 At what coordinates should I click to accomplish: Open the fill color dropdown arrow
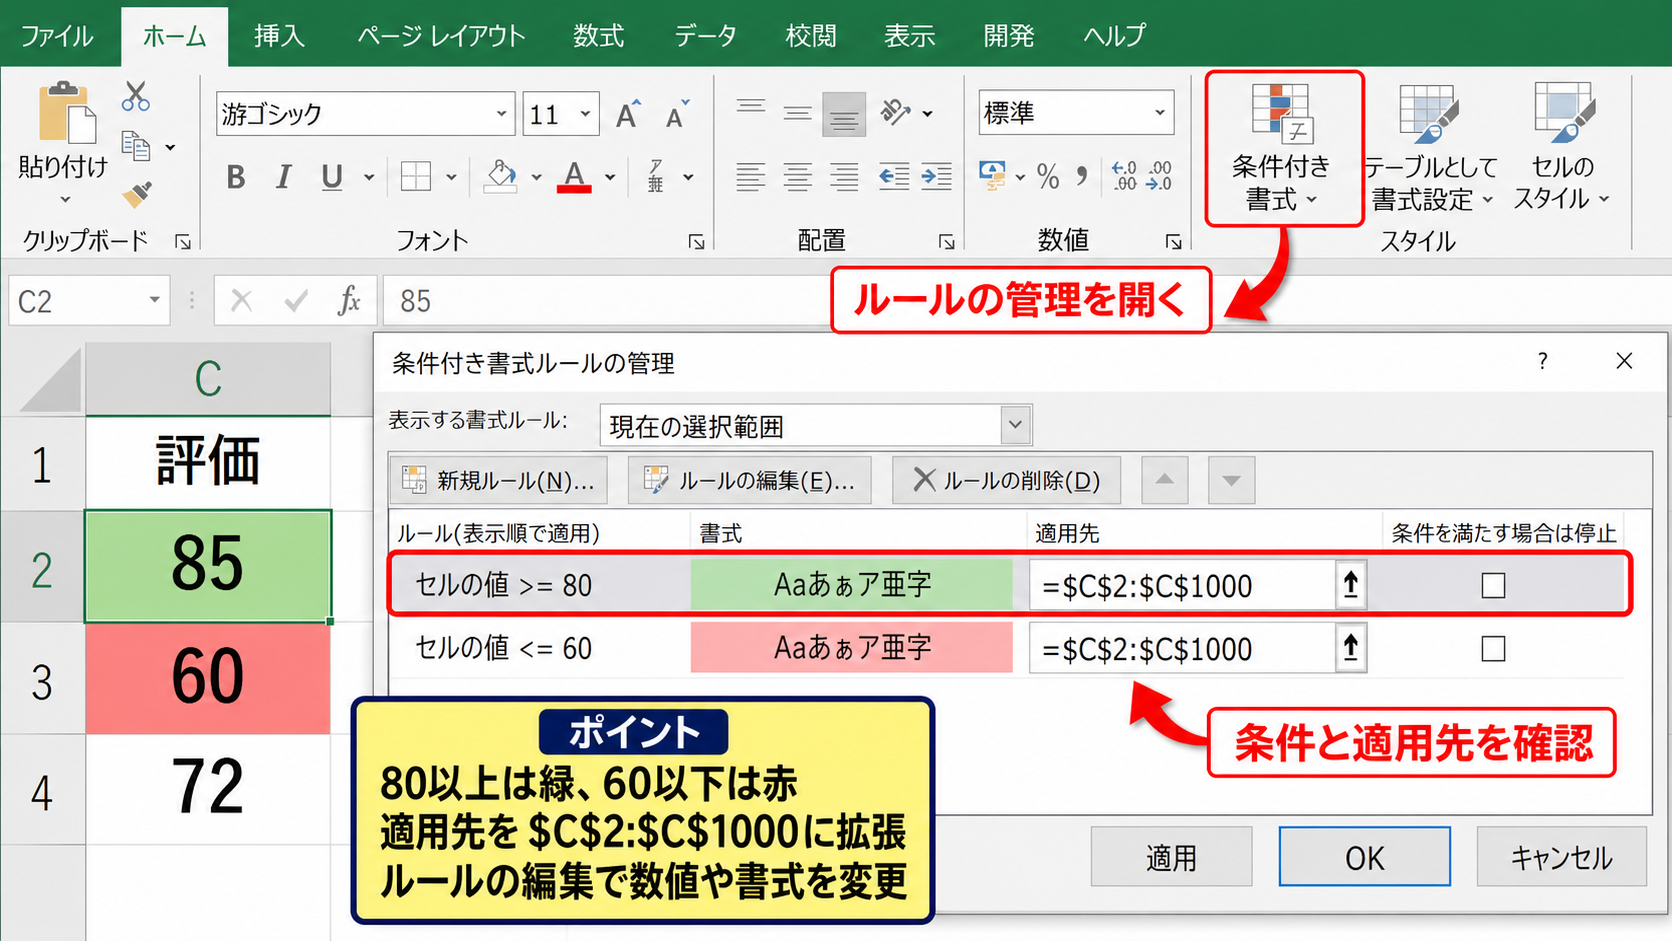(536, 177)
